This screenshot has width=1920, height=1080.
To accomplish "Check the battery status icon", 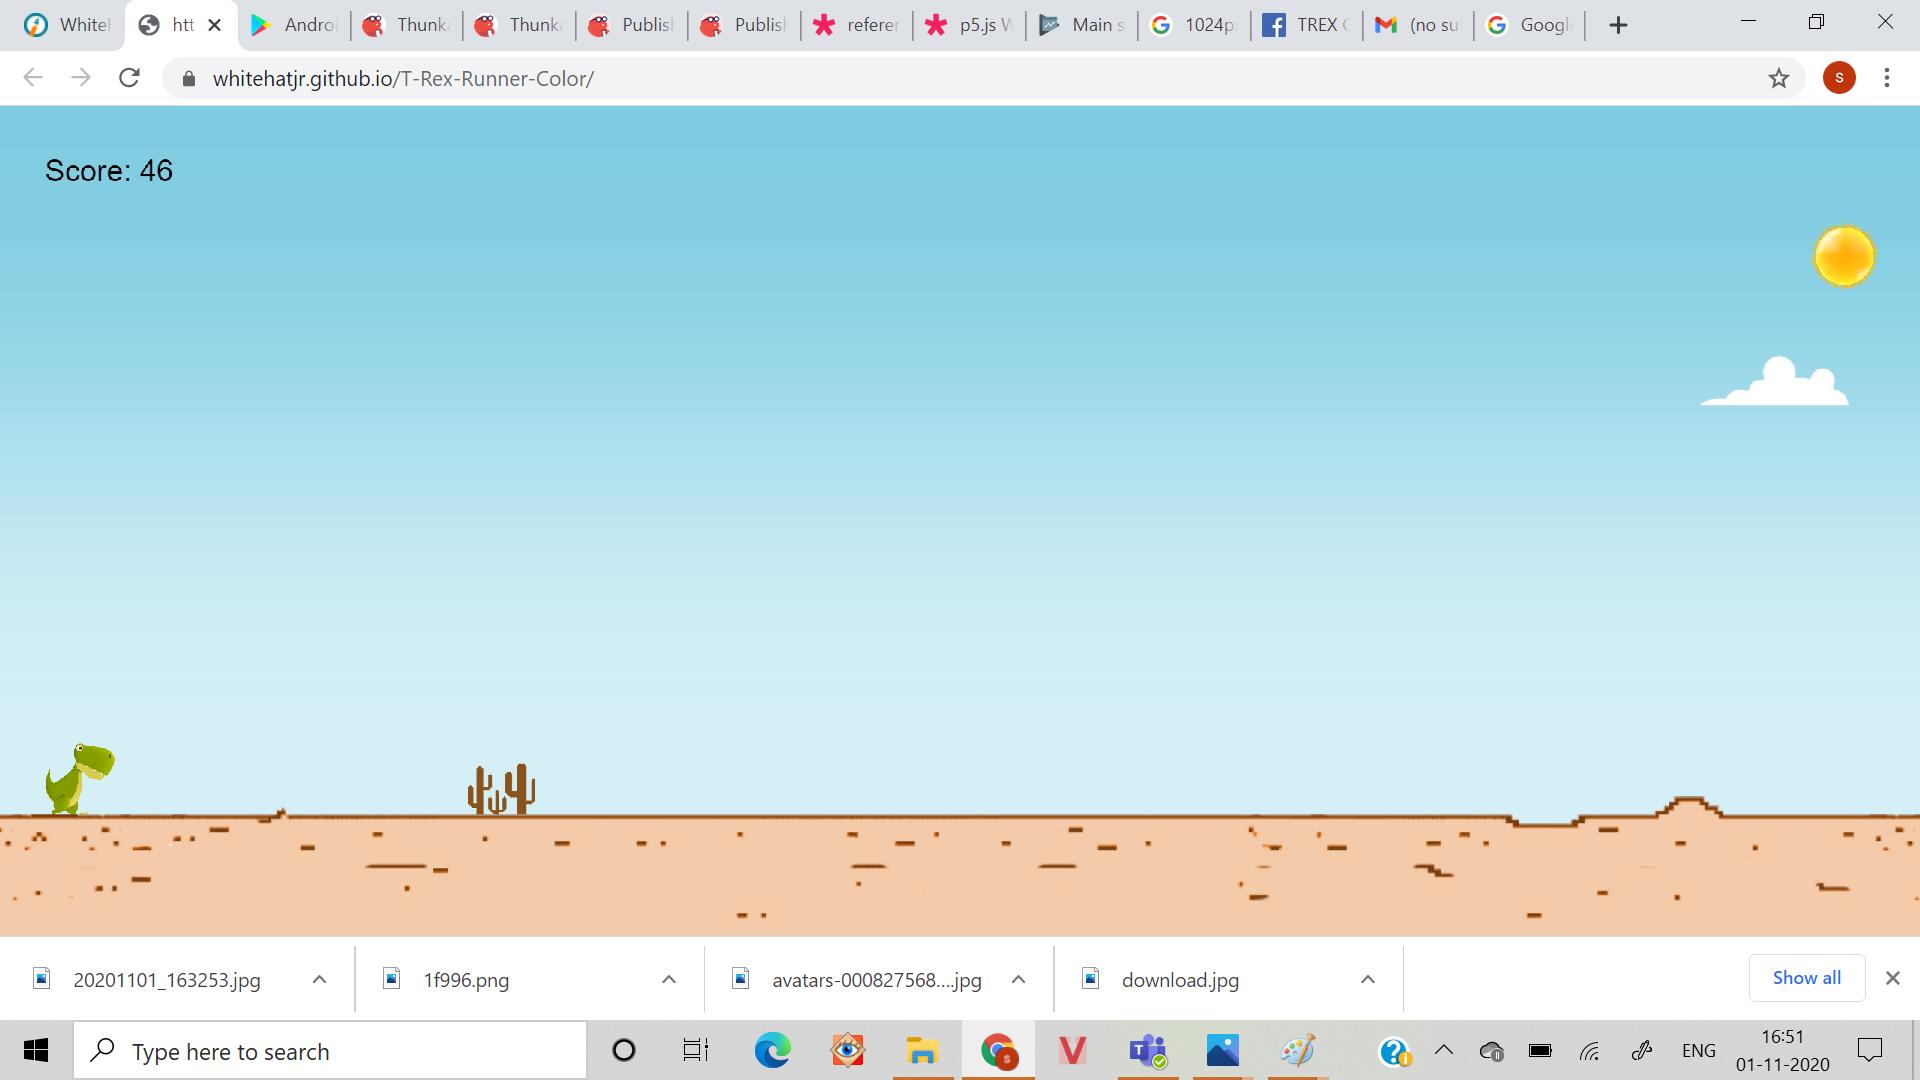I will point(1540,1051).
